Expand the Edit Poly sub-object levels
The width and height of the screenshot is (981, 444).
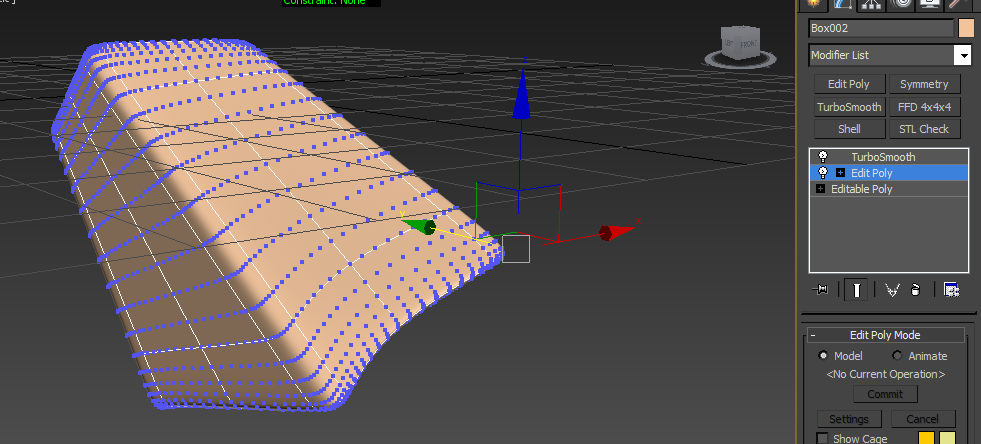pos(840,173)
